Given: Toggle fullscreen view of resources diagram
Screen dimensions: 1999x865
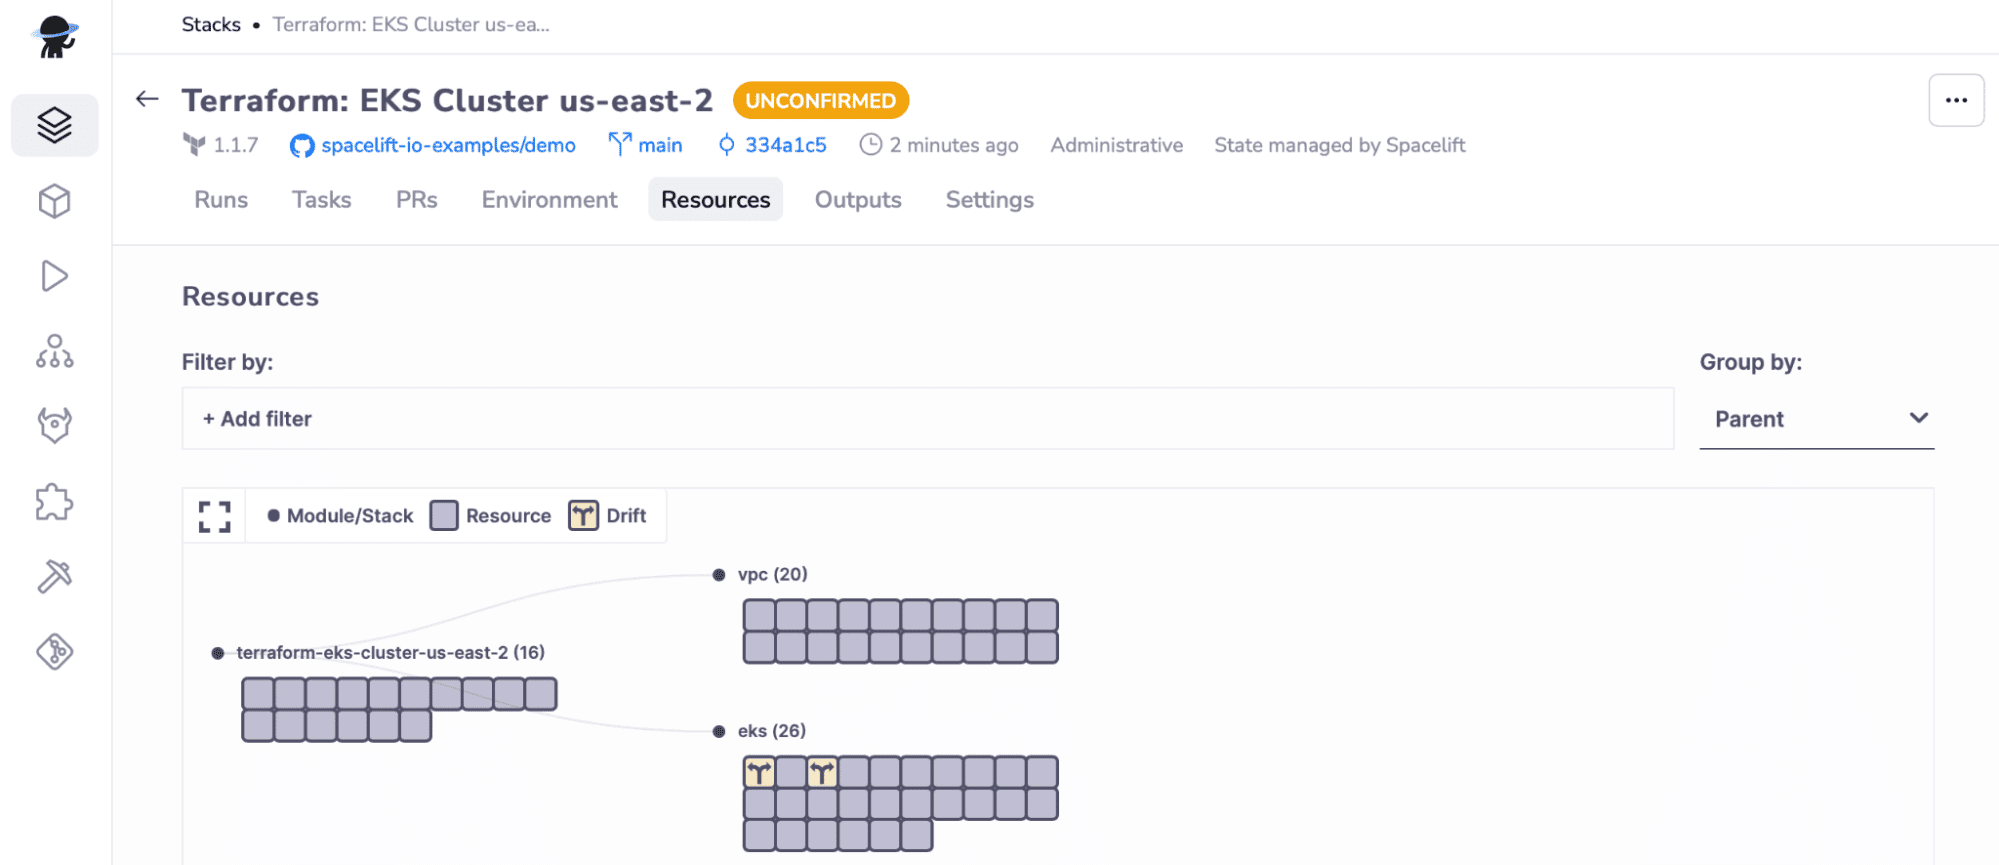Looking at the screenshot, I should (x=214, y=516).
